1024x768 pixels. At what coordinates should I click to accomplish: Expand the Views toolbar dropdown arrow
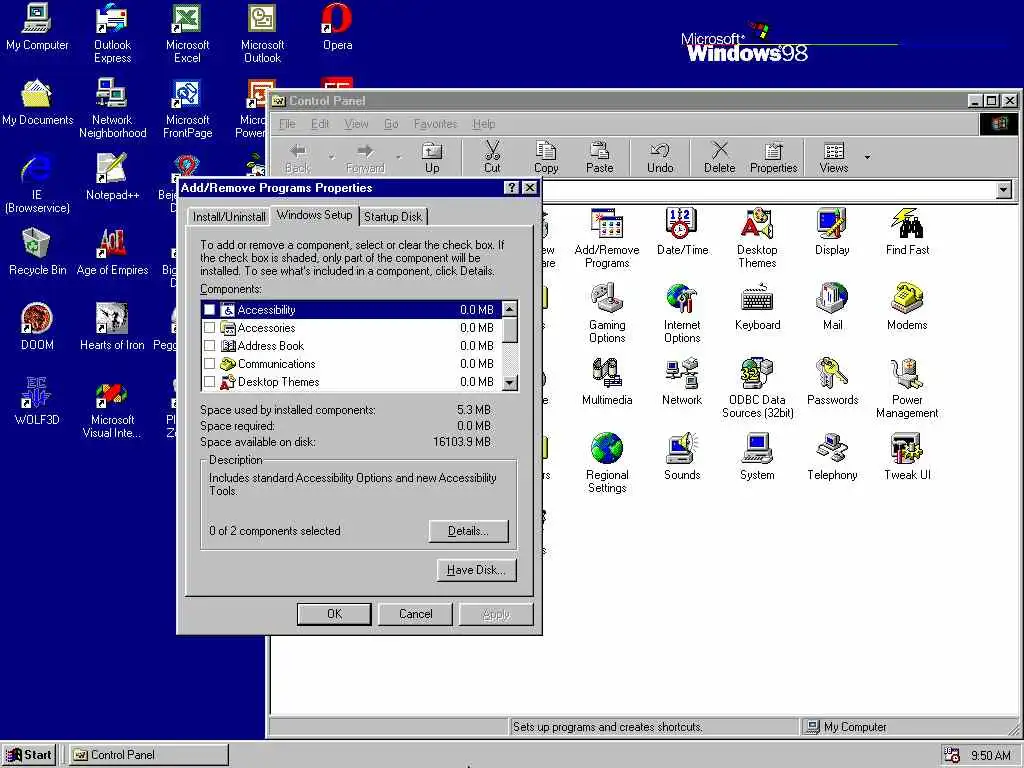[x=867, y=157]
